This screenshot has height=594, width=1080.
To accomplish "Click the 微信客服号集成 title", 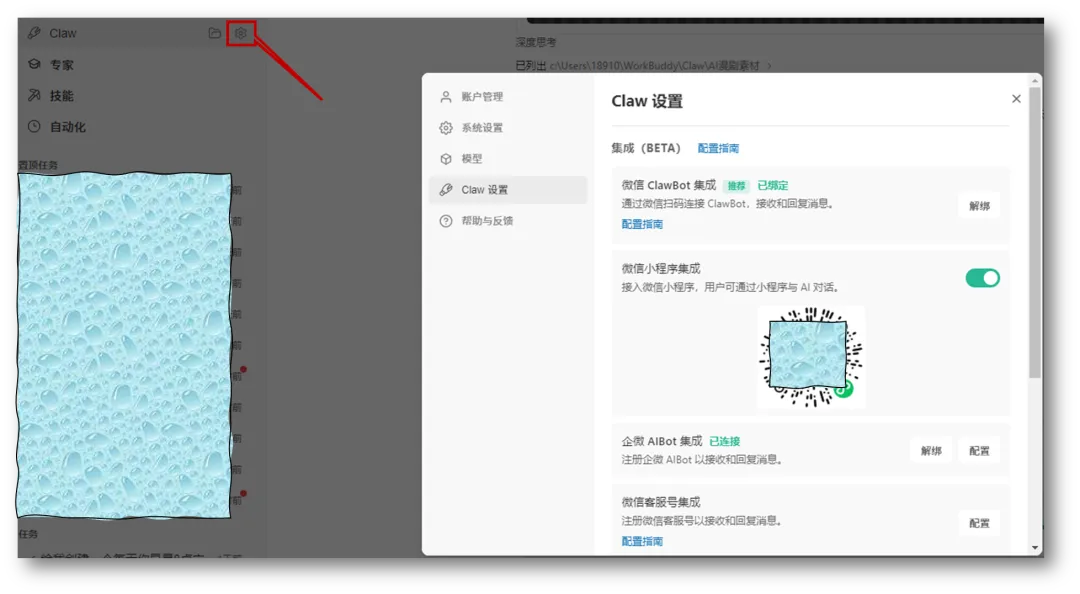I will tap(661, 502).
